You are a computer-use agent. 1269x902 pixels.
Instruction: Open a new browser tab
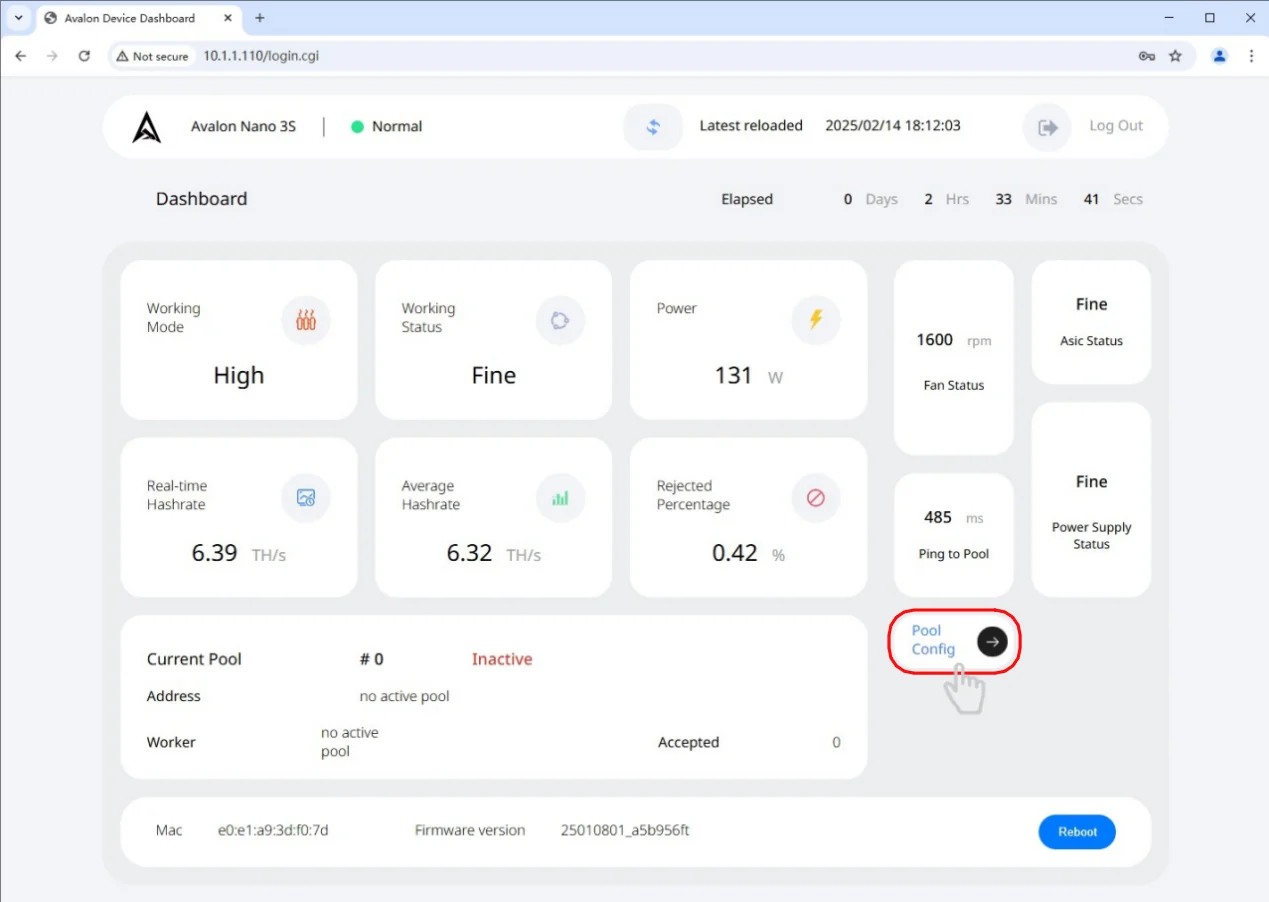tap(260, 18)
